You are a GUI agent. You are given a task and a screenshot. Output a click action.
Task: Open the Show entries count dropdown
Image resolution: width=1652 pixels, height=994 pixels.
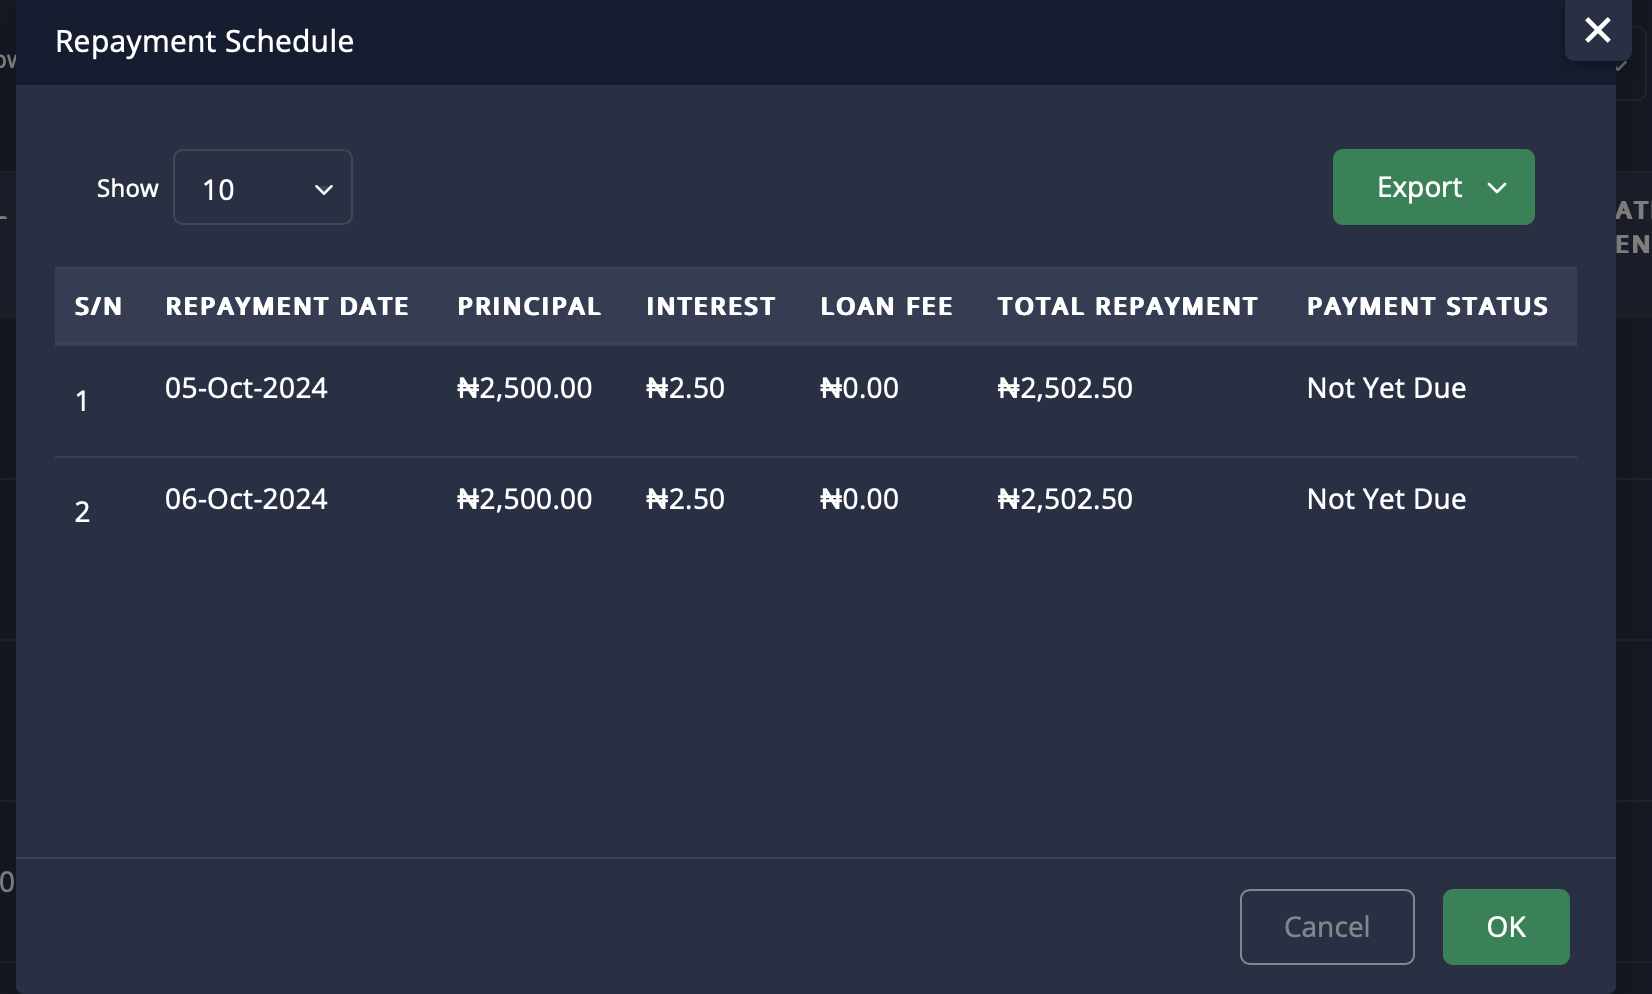[x=263, y=188]
